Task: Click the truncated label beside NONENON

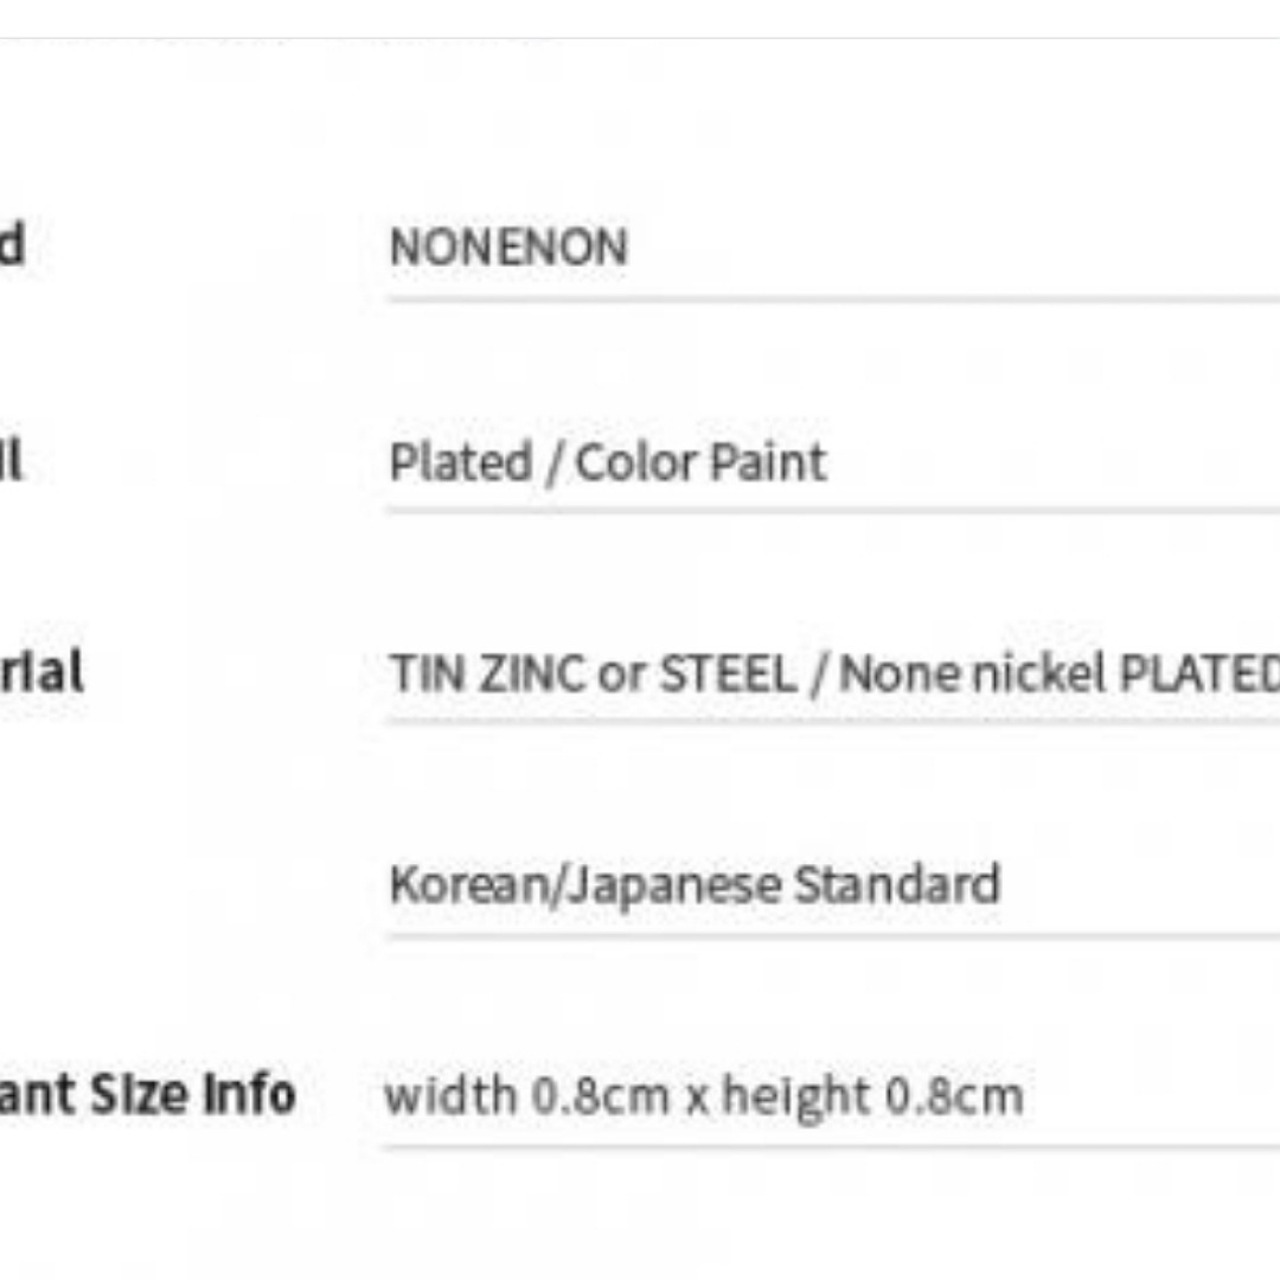Action: [12, 245]
